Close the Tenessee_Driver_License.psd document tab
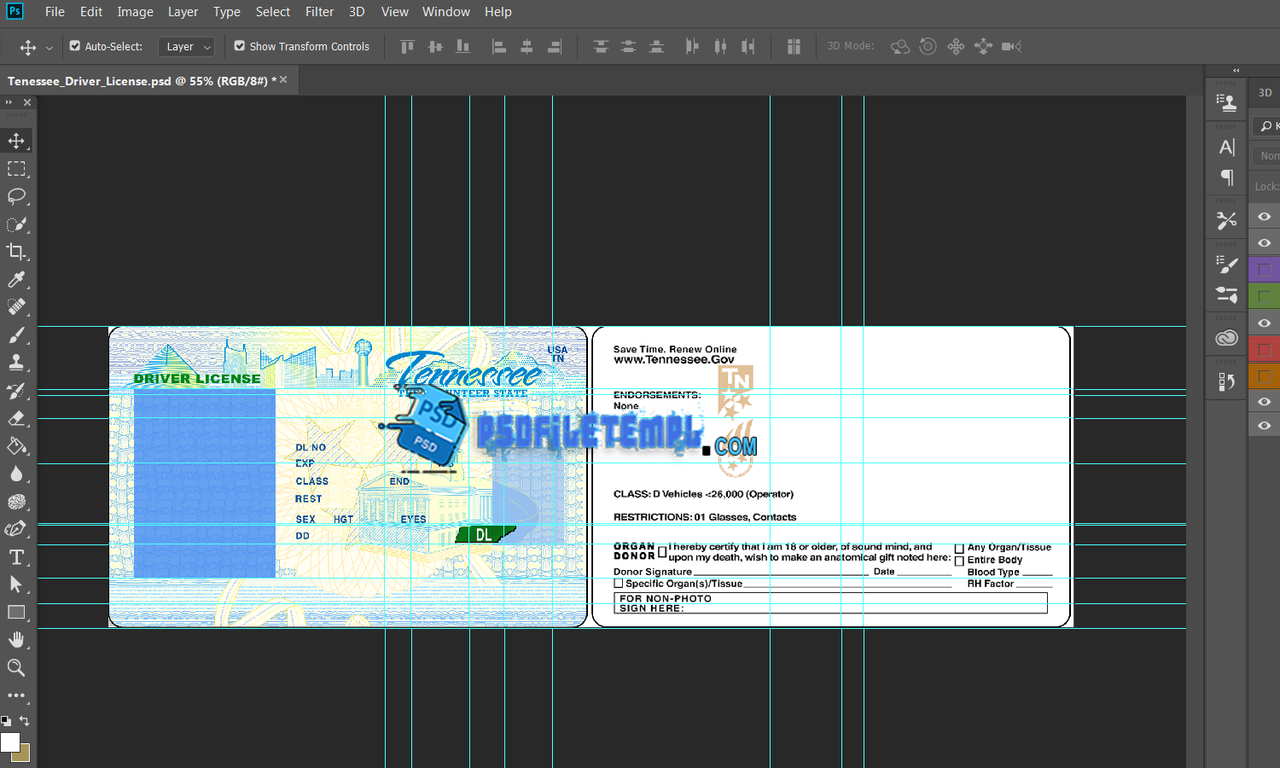Image resolution: width=1280 pixels, height=768 pixels. point(284,79)
